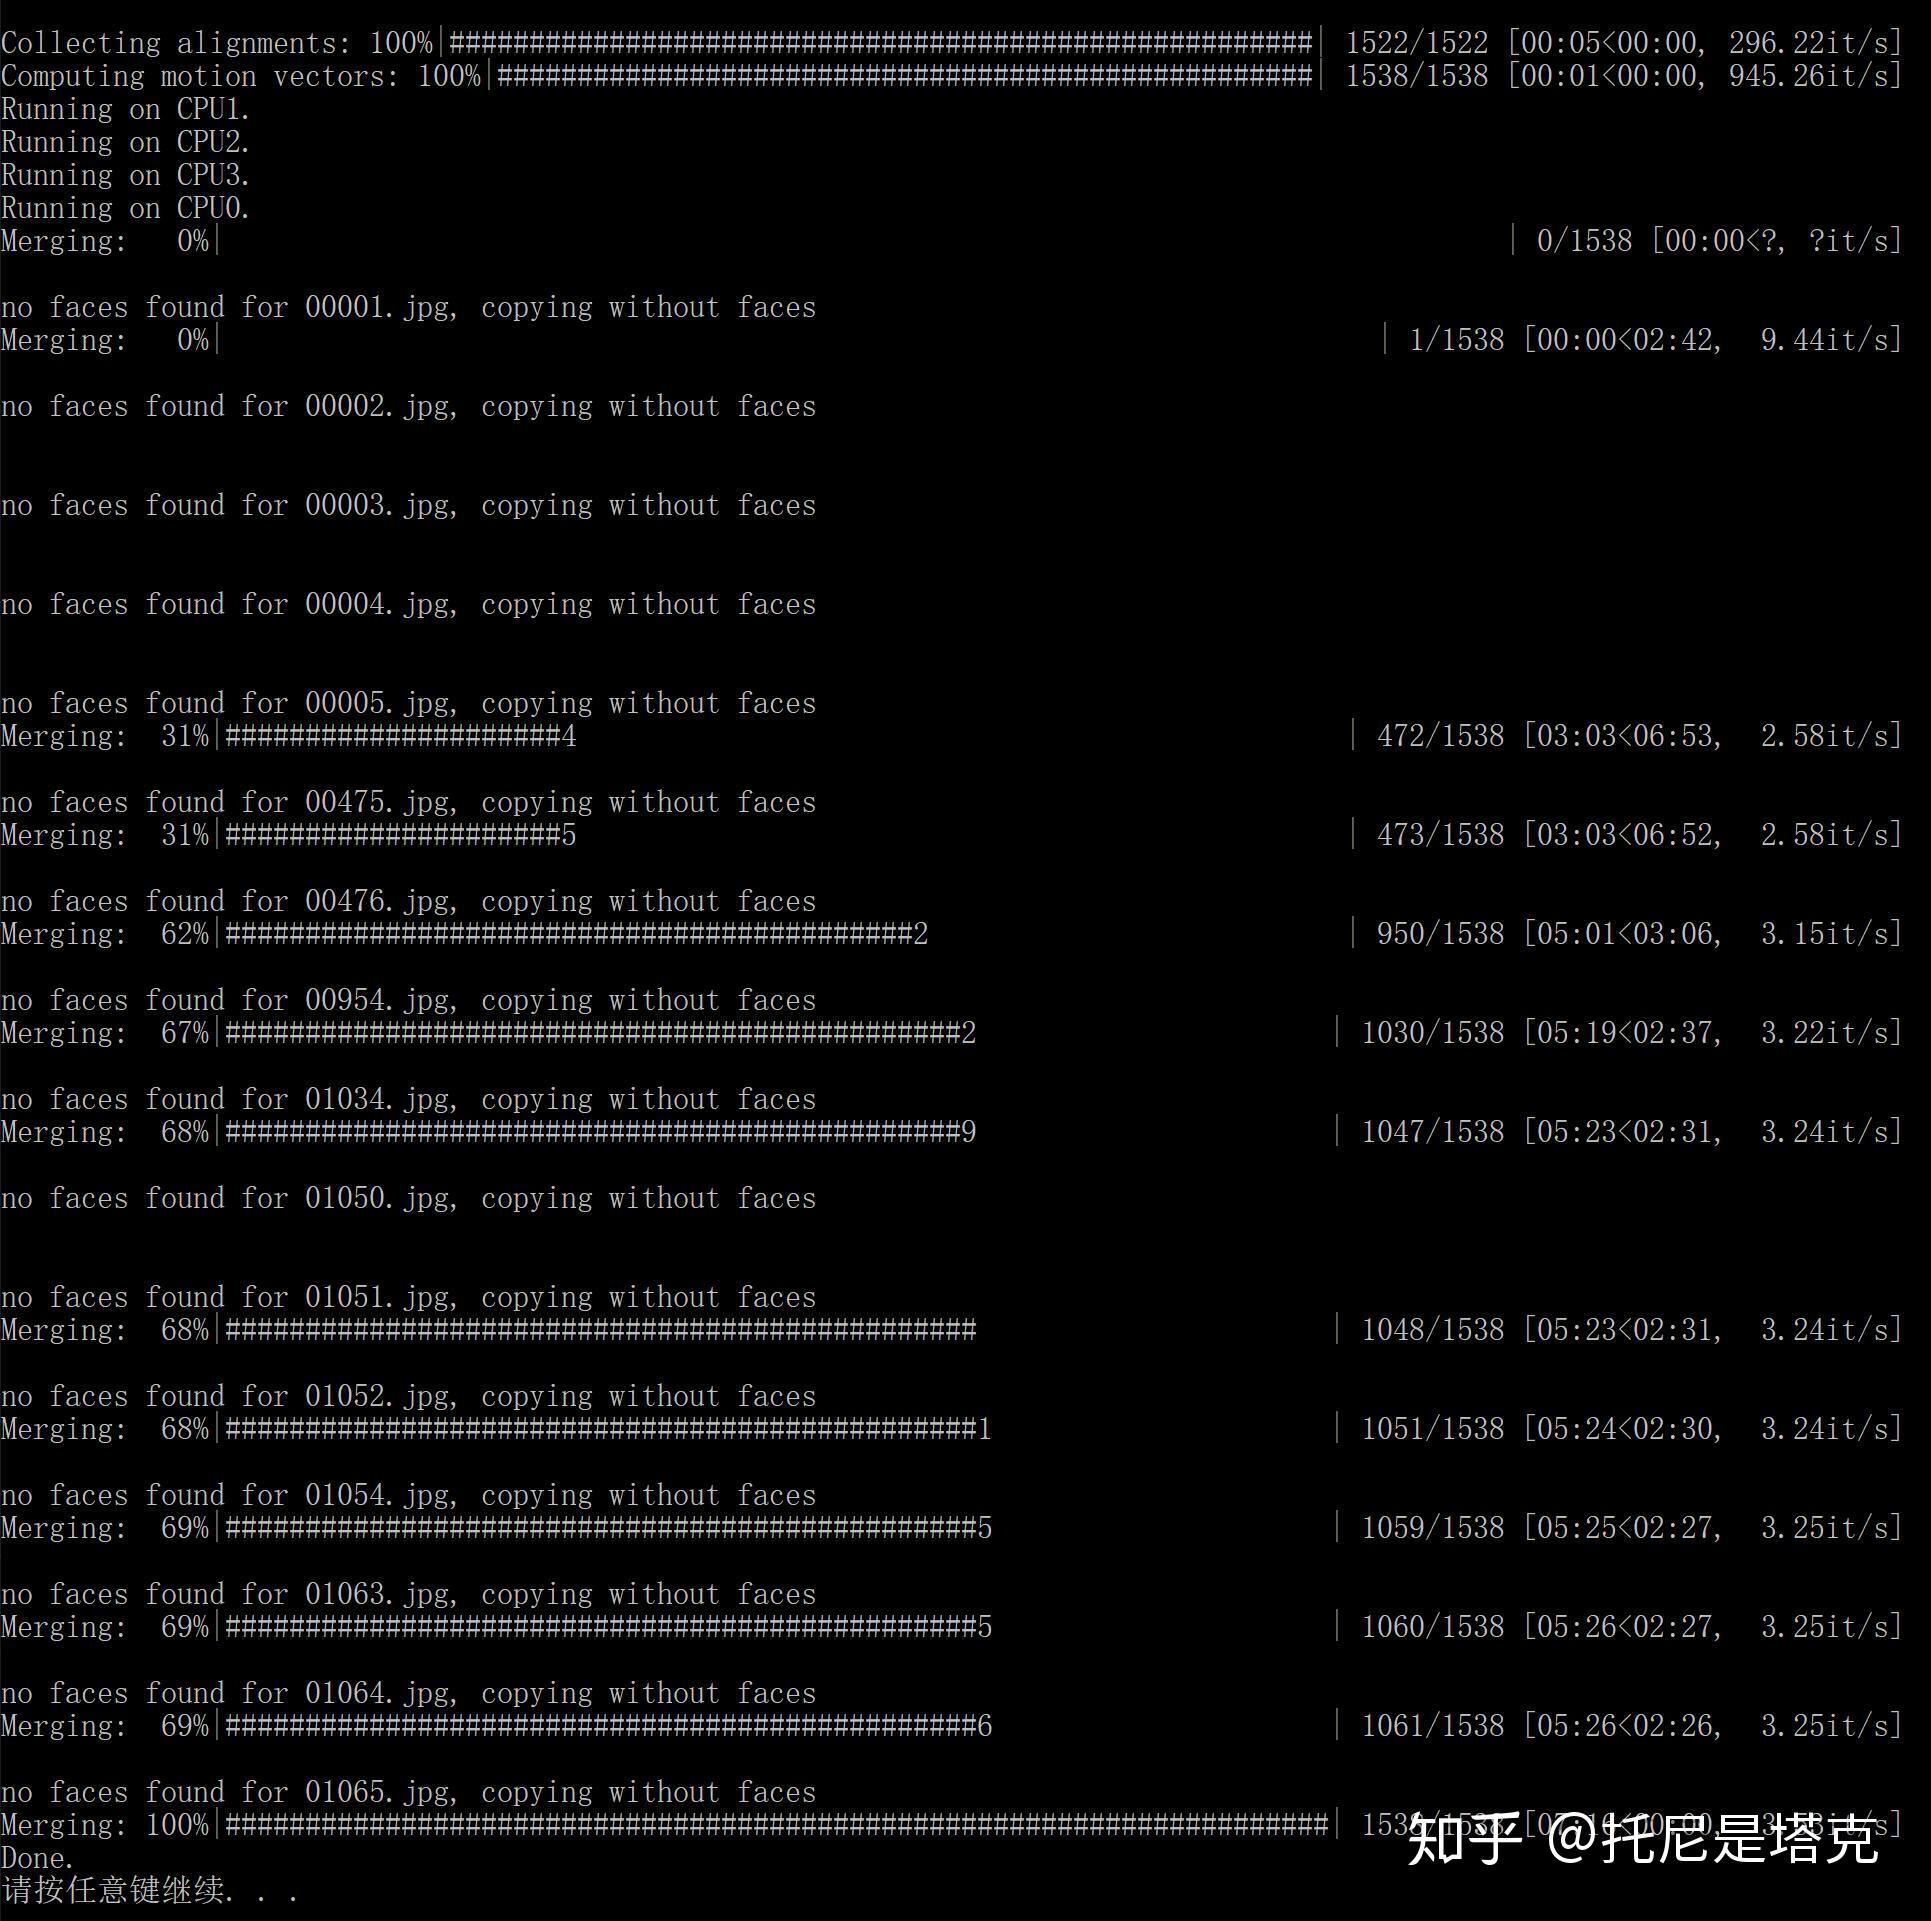Click the no faces found for 01034.jpg message

(408, 1098)
